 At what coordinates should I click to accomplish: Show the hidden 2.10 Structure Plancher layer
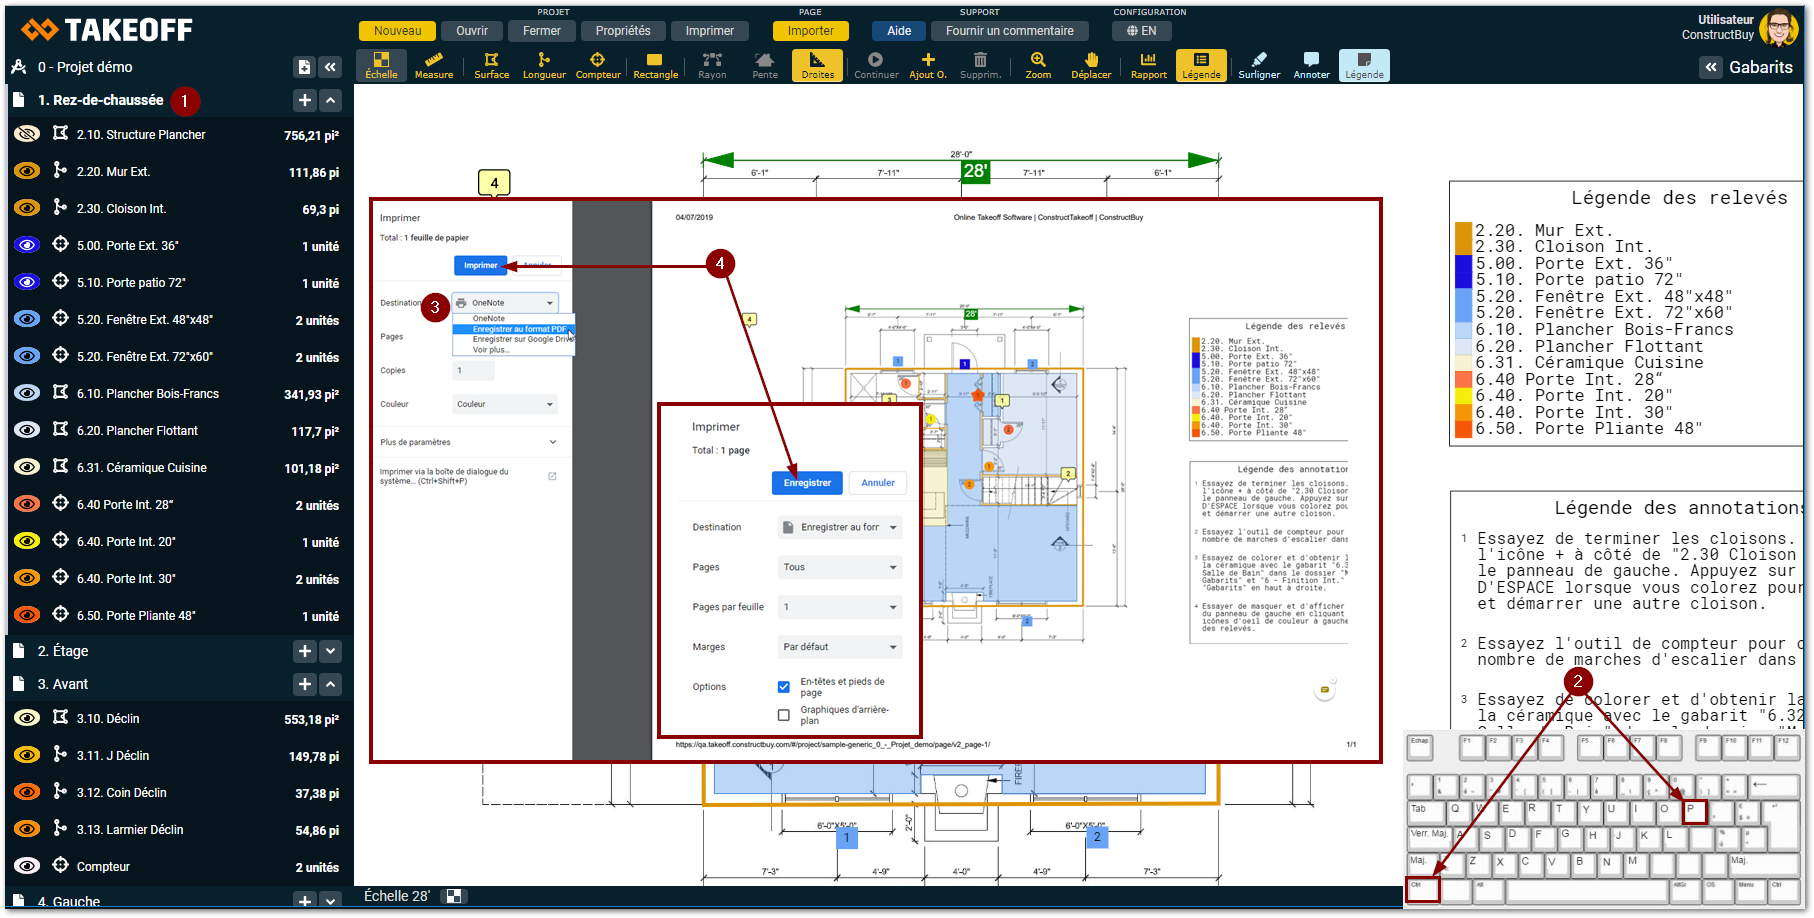(28, 134)
